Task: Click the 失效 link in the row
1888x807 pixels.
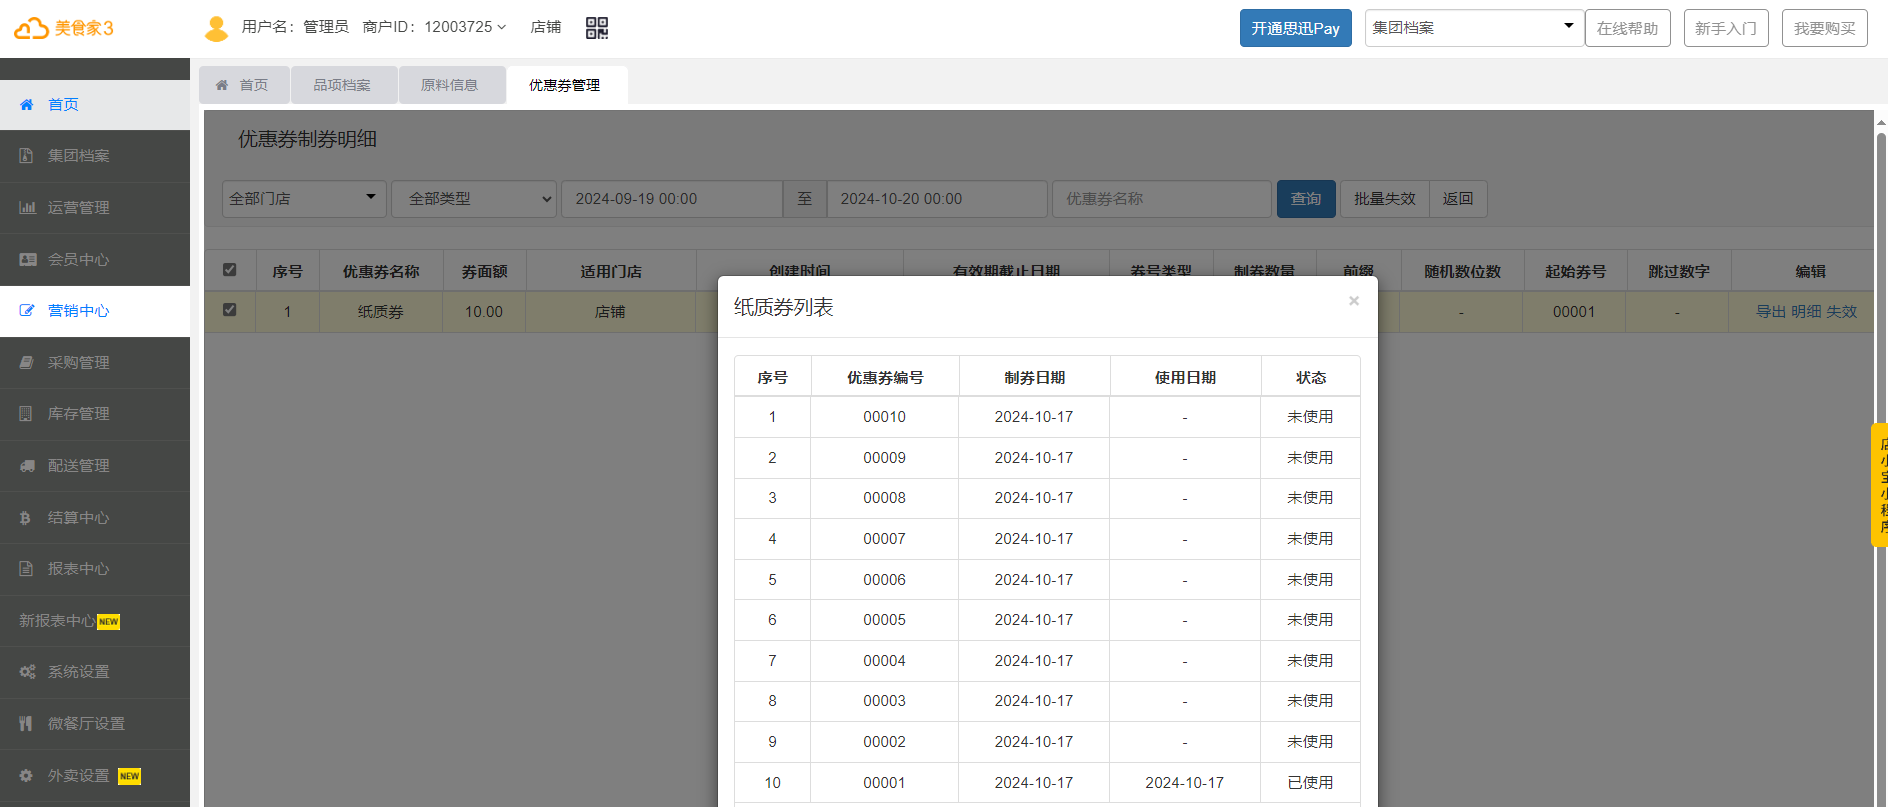Action: pyautogui.click(x=1842, y=312)
